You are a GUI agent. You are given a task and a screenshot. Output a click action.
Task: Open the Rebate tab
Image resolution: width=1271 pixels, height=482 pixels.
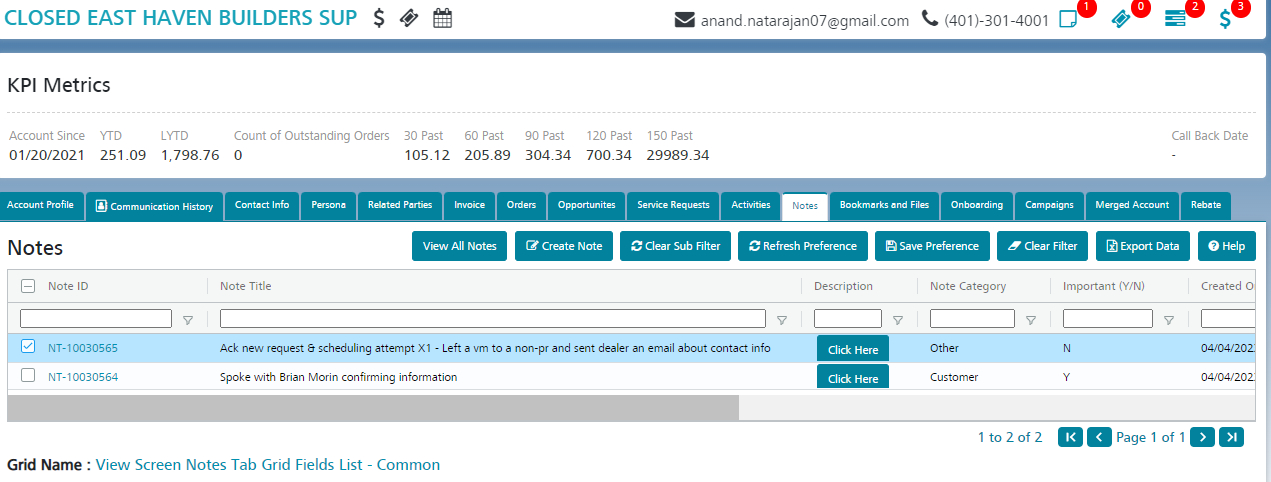[1206, 205]
